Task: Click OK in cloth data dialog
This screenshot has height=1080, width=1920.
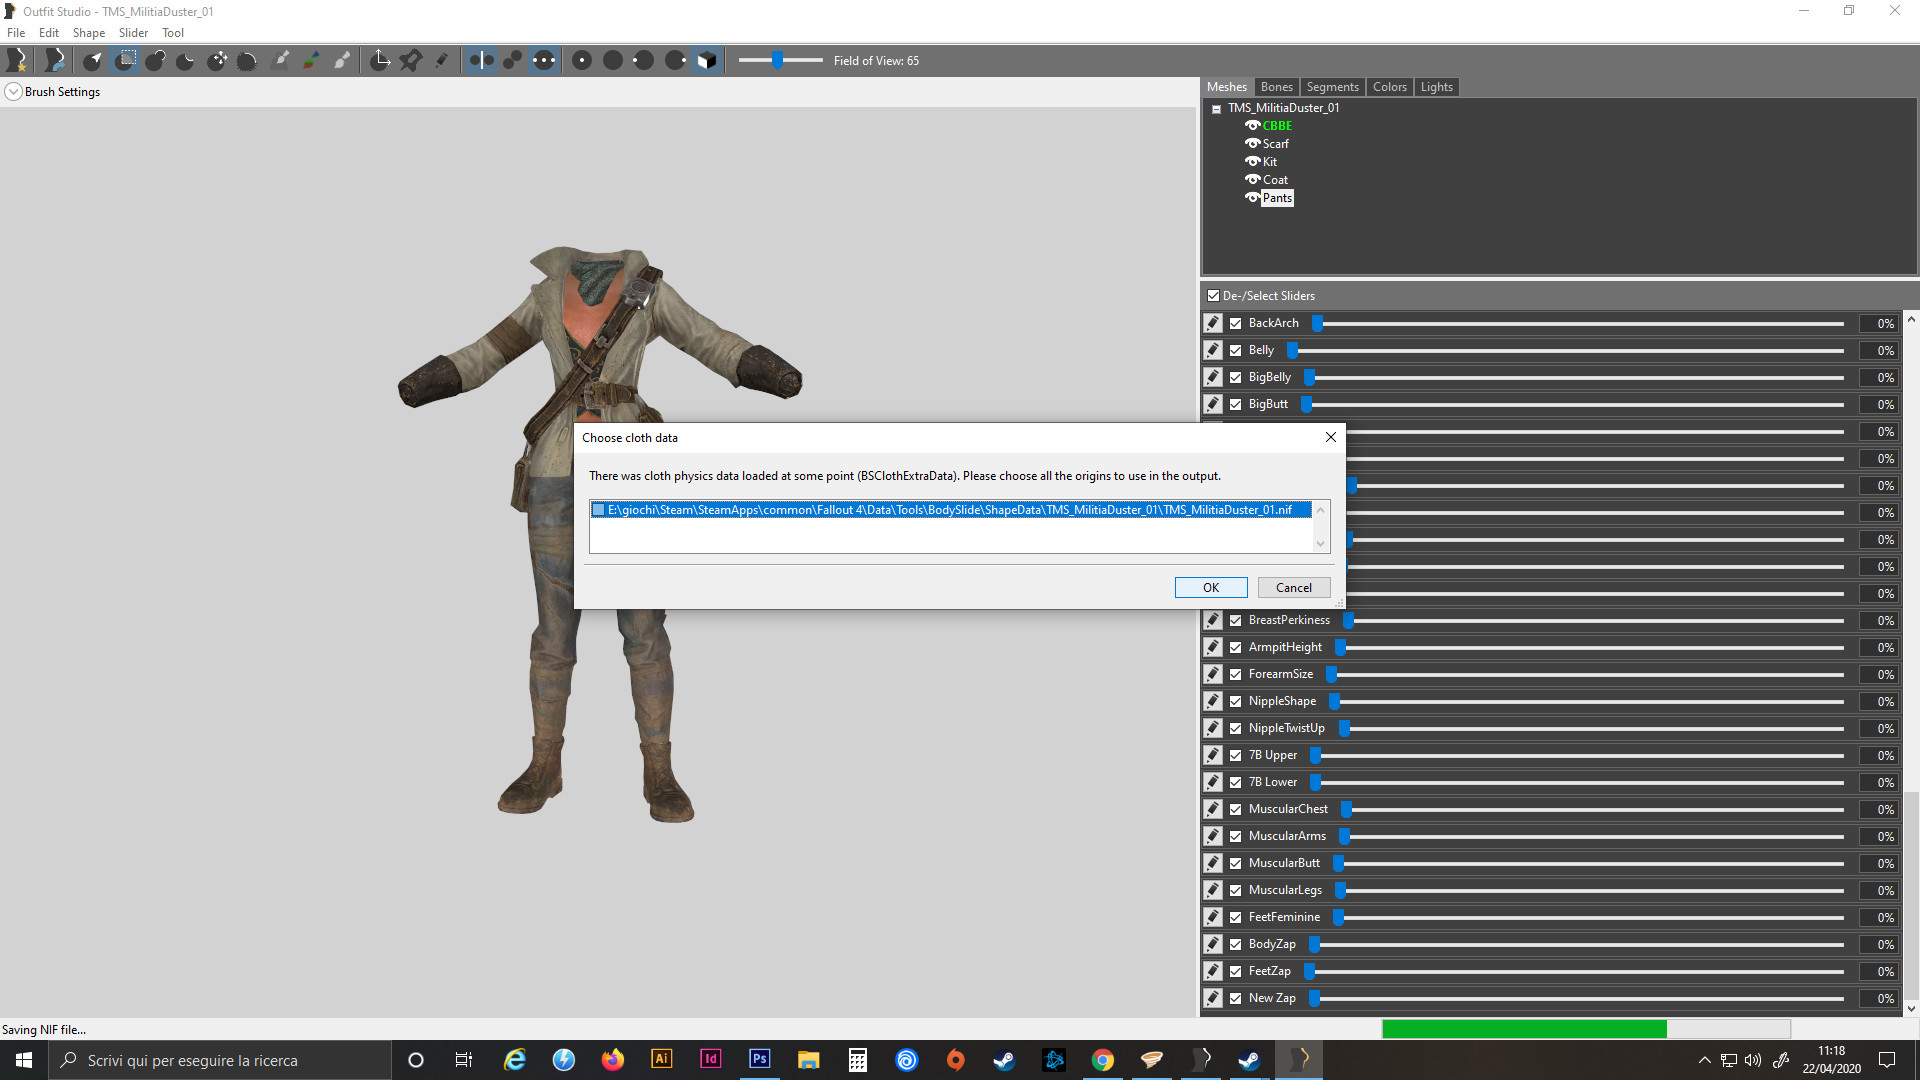Action: 1210,588
